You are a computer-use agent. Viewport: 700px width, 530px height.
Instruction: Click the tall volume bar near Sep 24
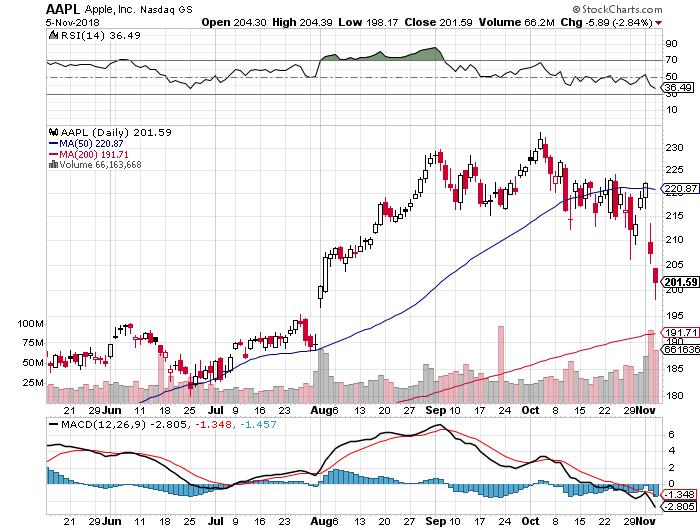click(501, 364)
